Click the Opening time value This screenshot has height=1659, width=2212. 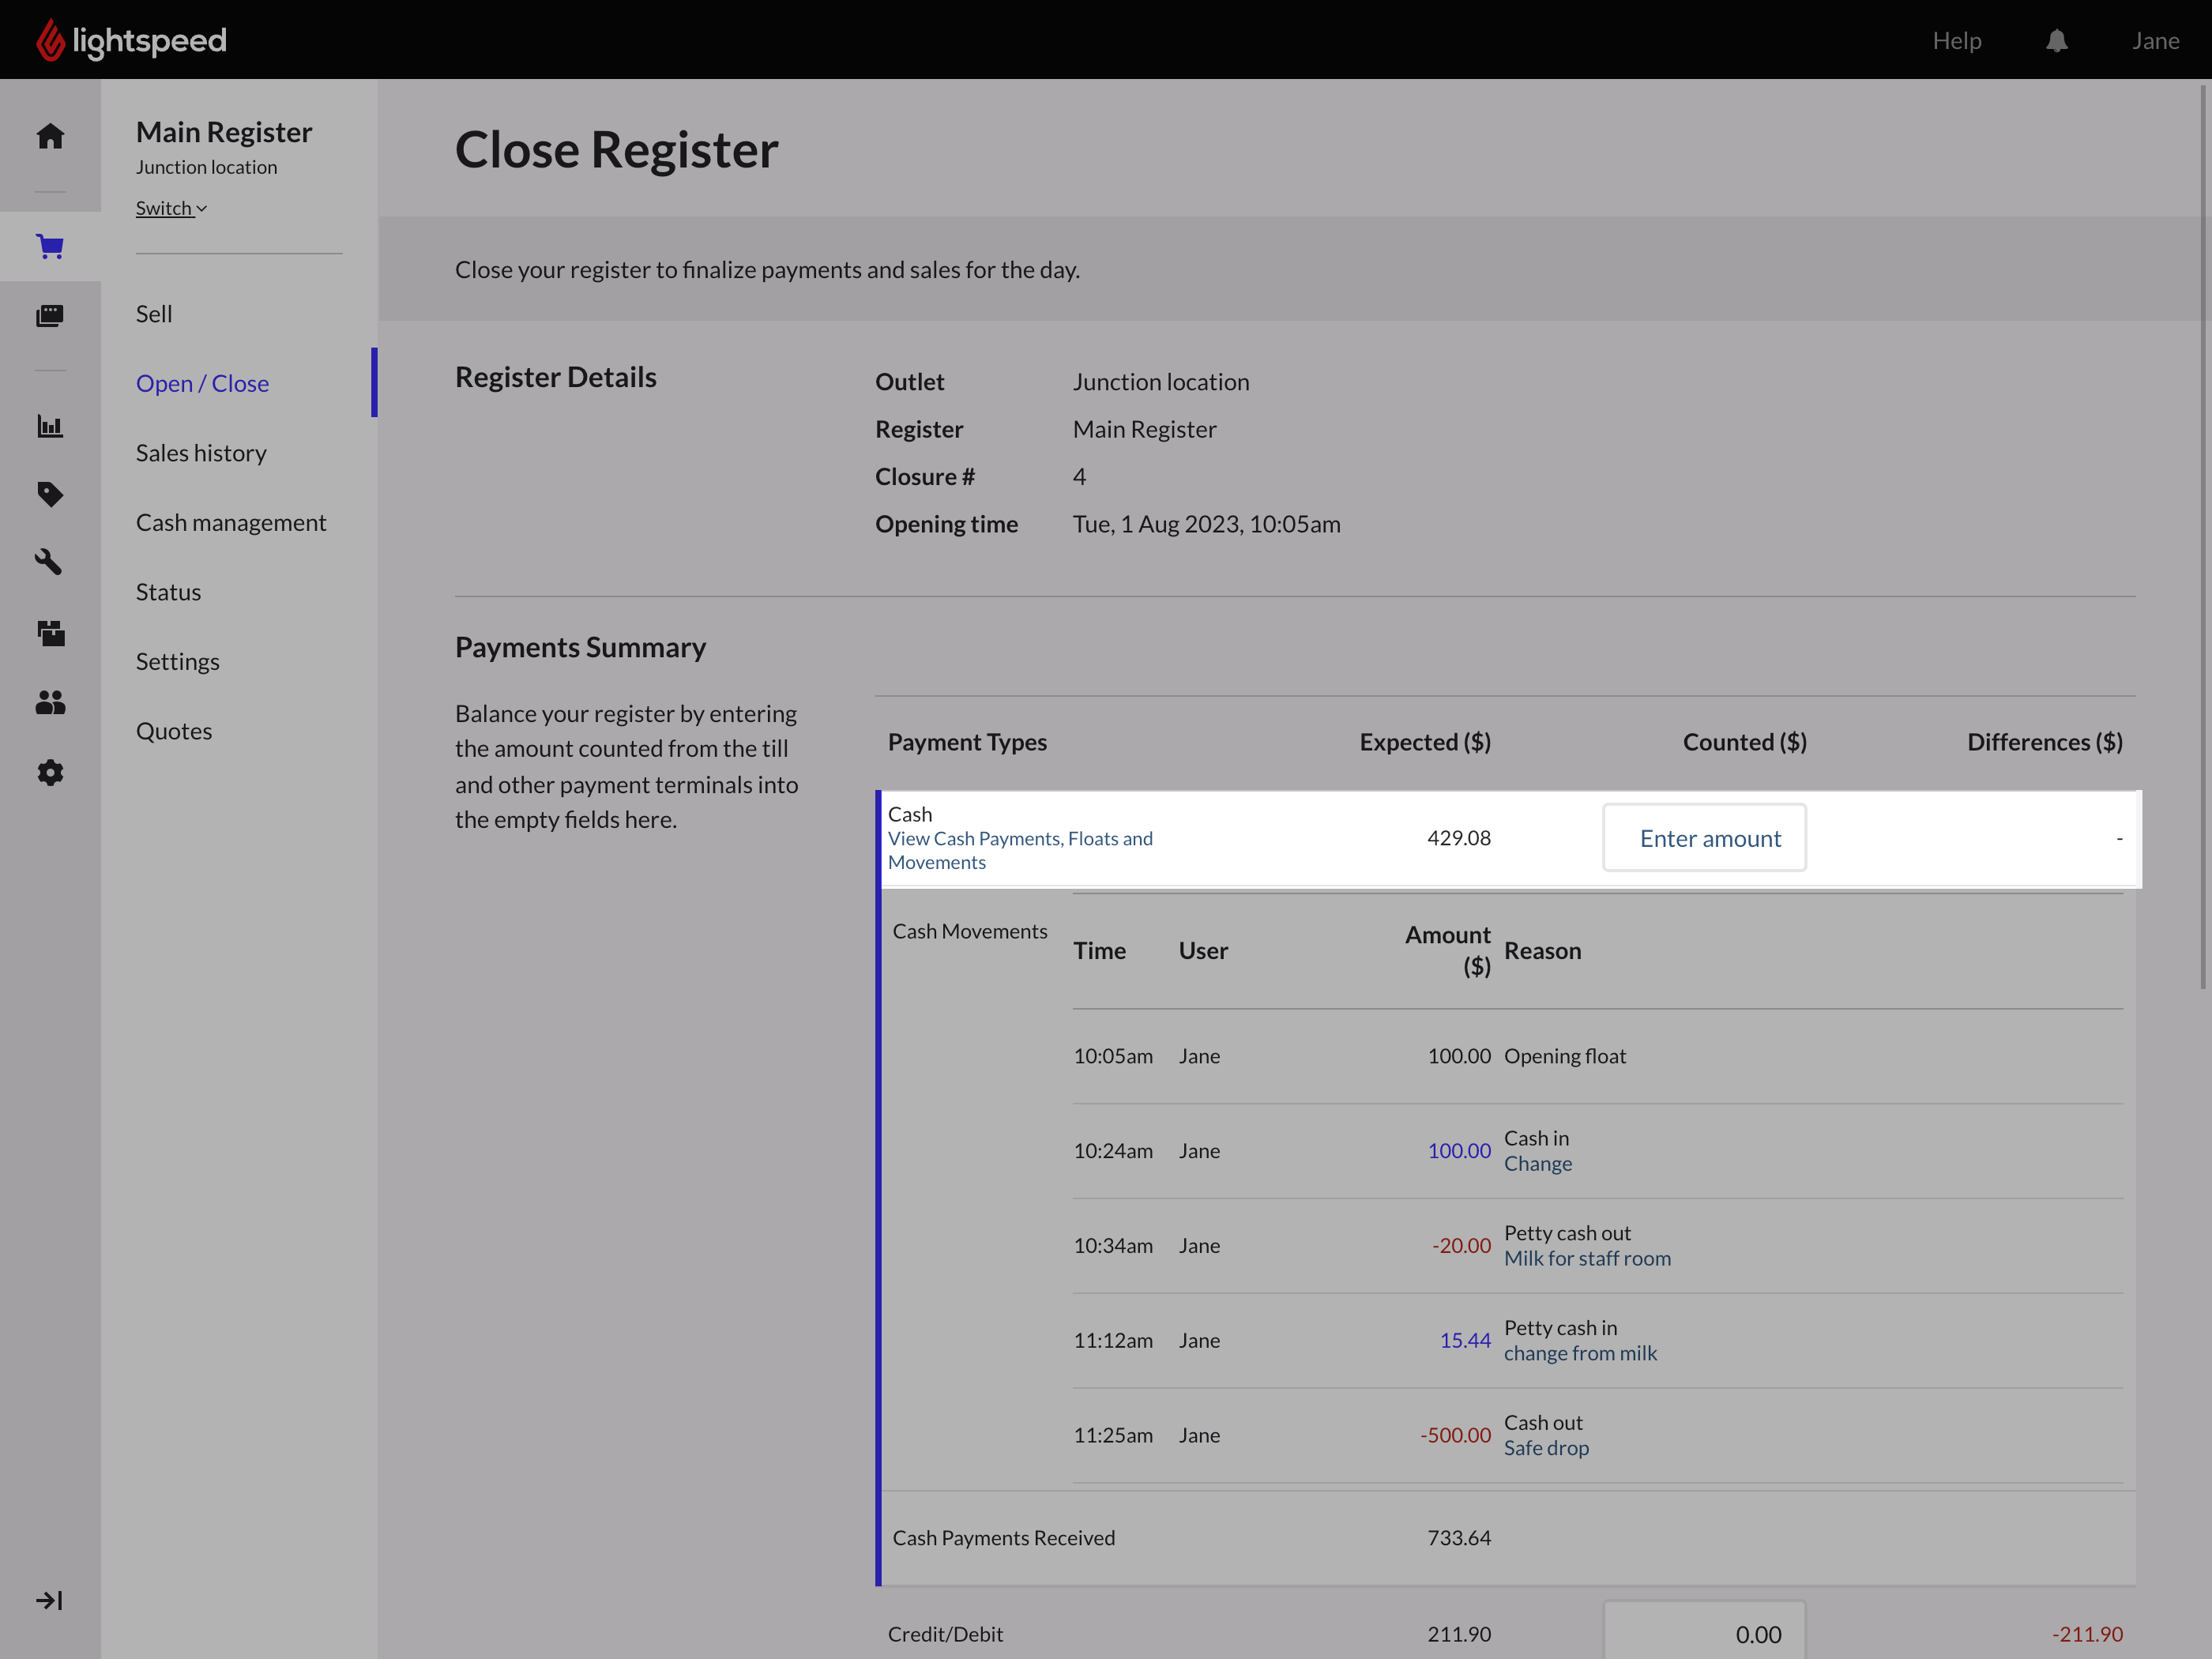point(1206,524)
